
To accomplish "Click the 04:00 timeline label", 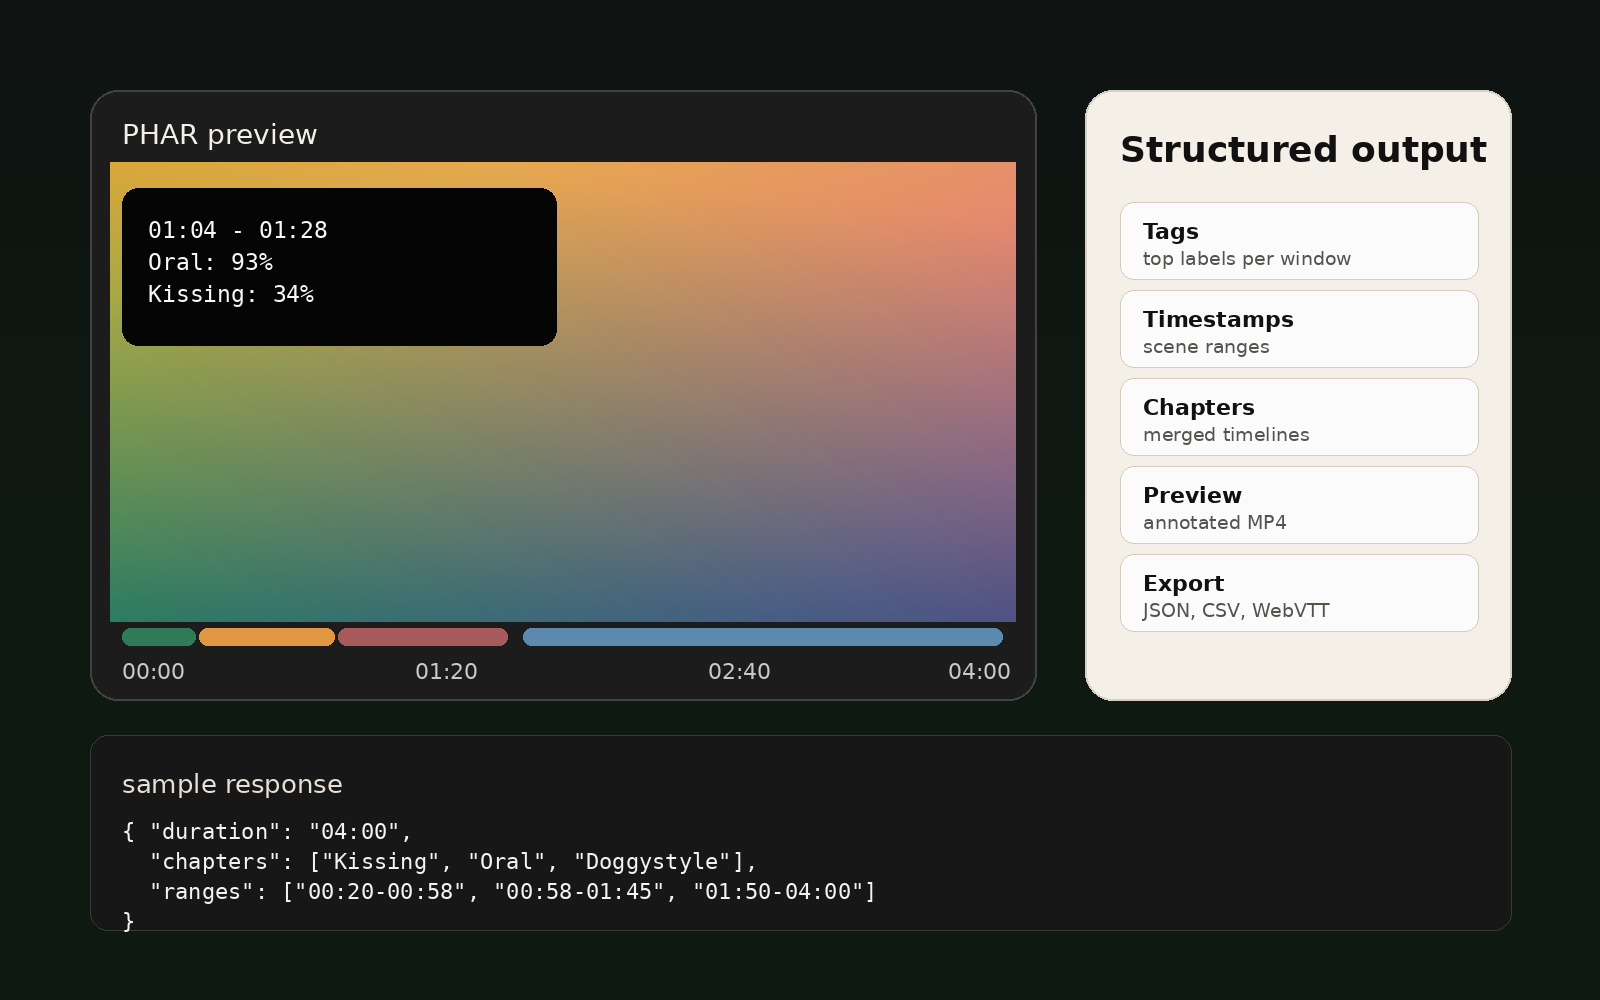I will (x=979, y=671).
